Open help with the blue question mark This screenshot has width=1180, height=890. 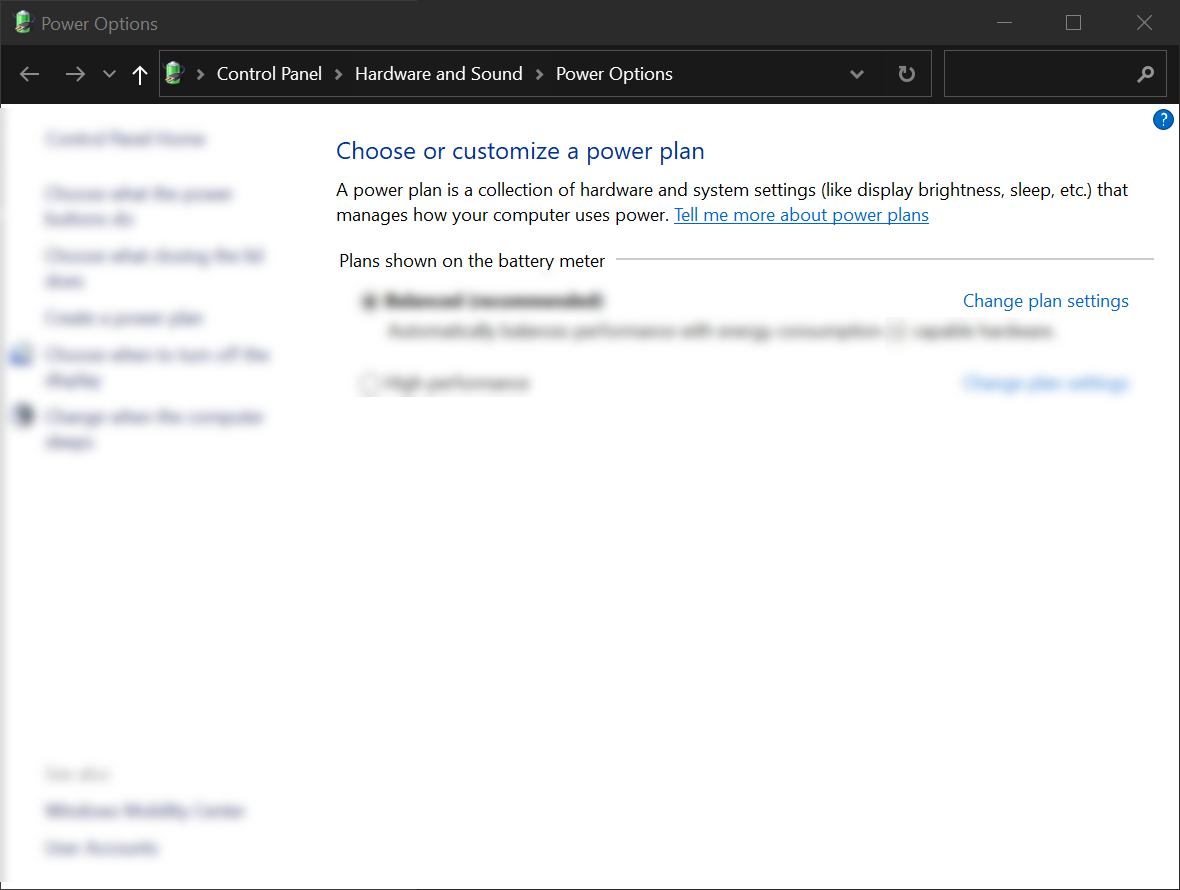coord(1163,120)
